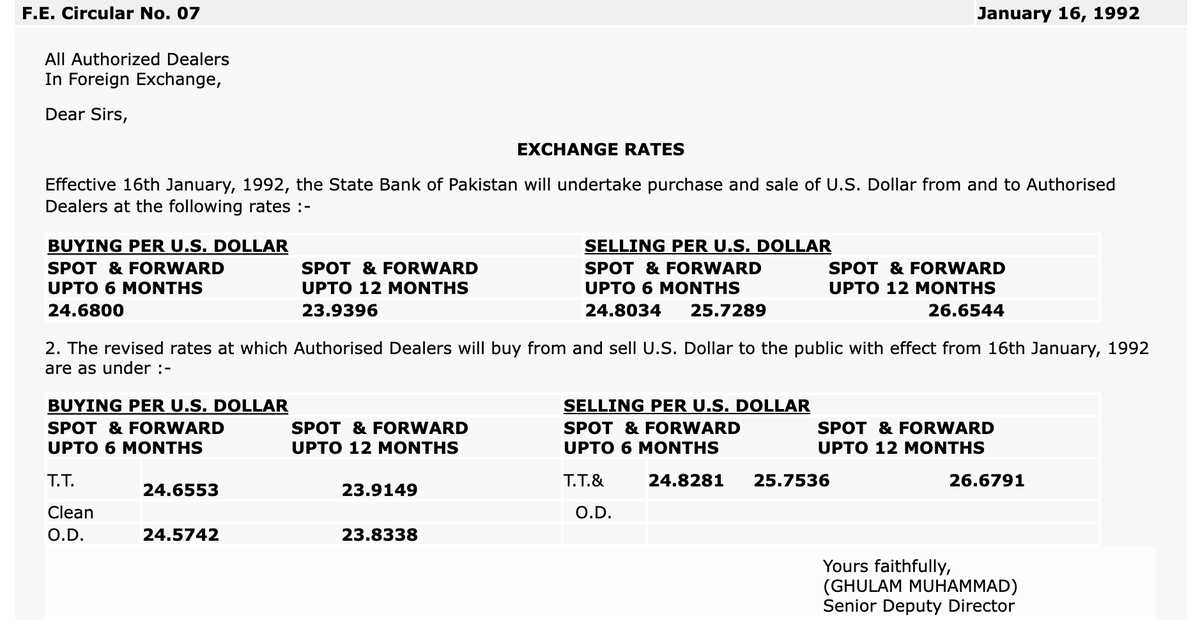Screen dimensions: 1200x620
Task: Click the public selling rate 24.8281
Action: [686, 480]
